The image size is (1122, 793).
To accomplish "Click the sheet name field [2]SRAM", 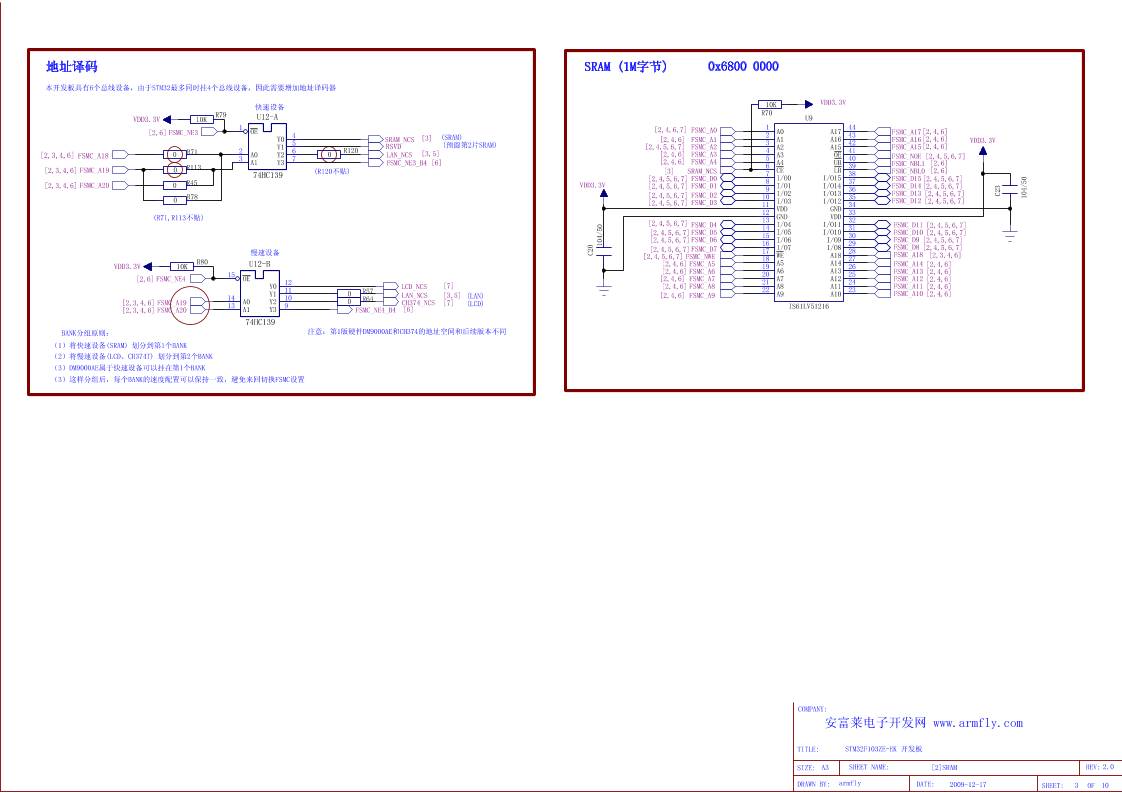I will [943, 768].
